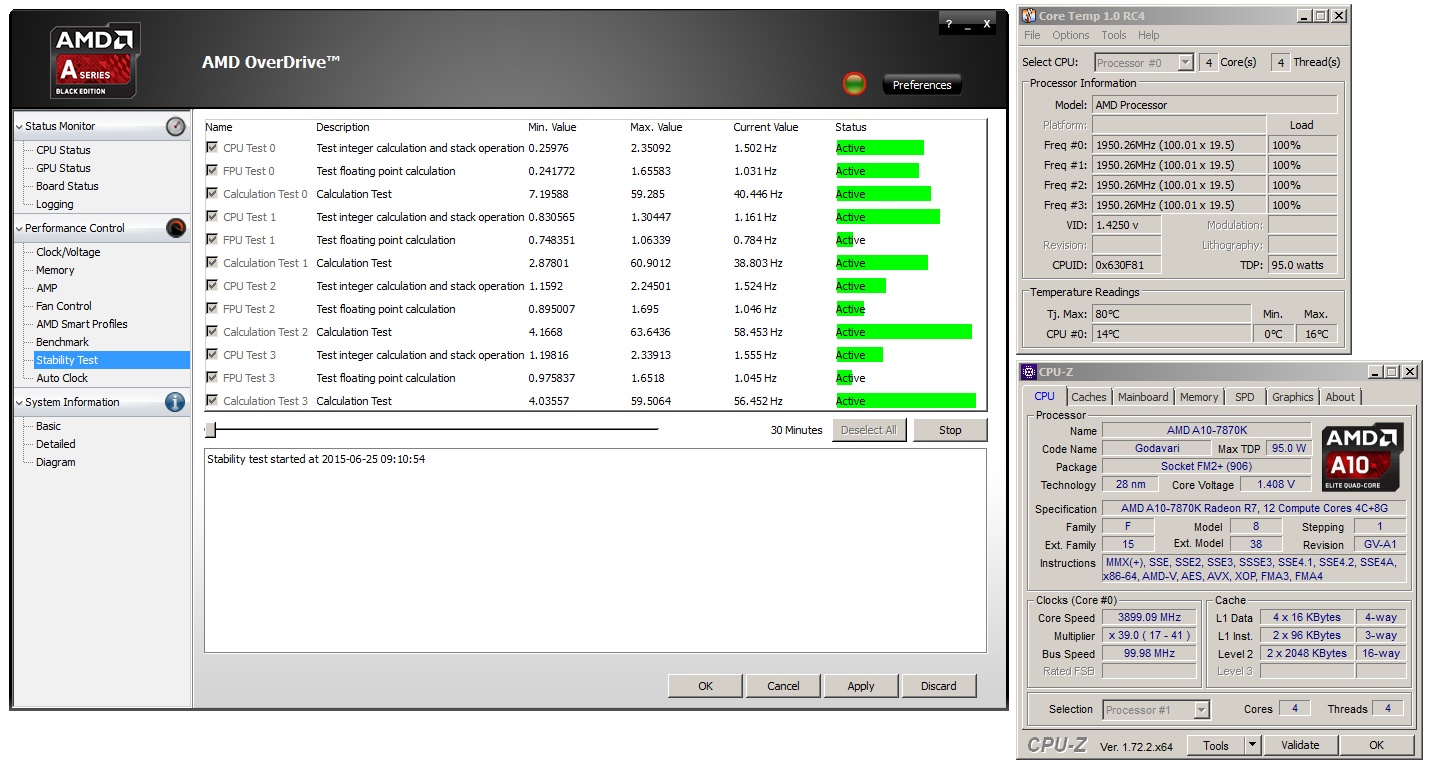Click the Apply button in OverDrive
This screenshot has height=767, width=1432.
861,686
